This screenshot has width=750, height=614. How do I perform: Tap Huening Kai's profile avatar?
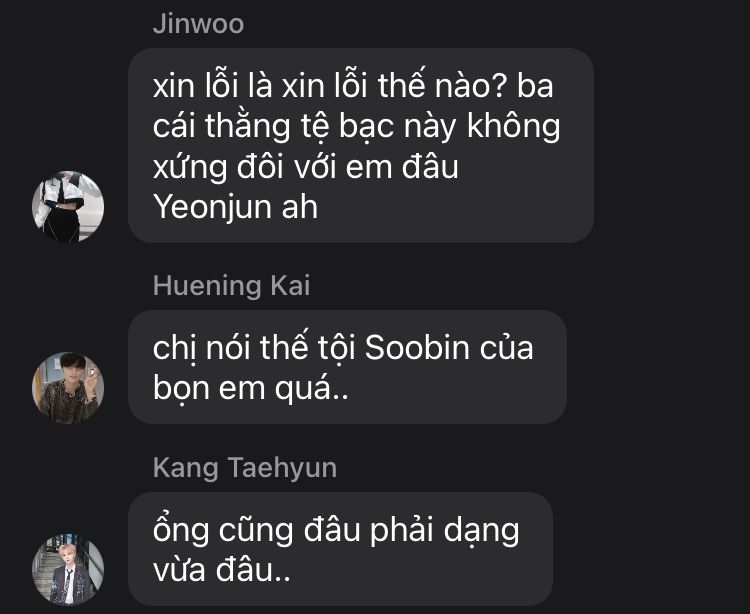pos(68,388)
